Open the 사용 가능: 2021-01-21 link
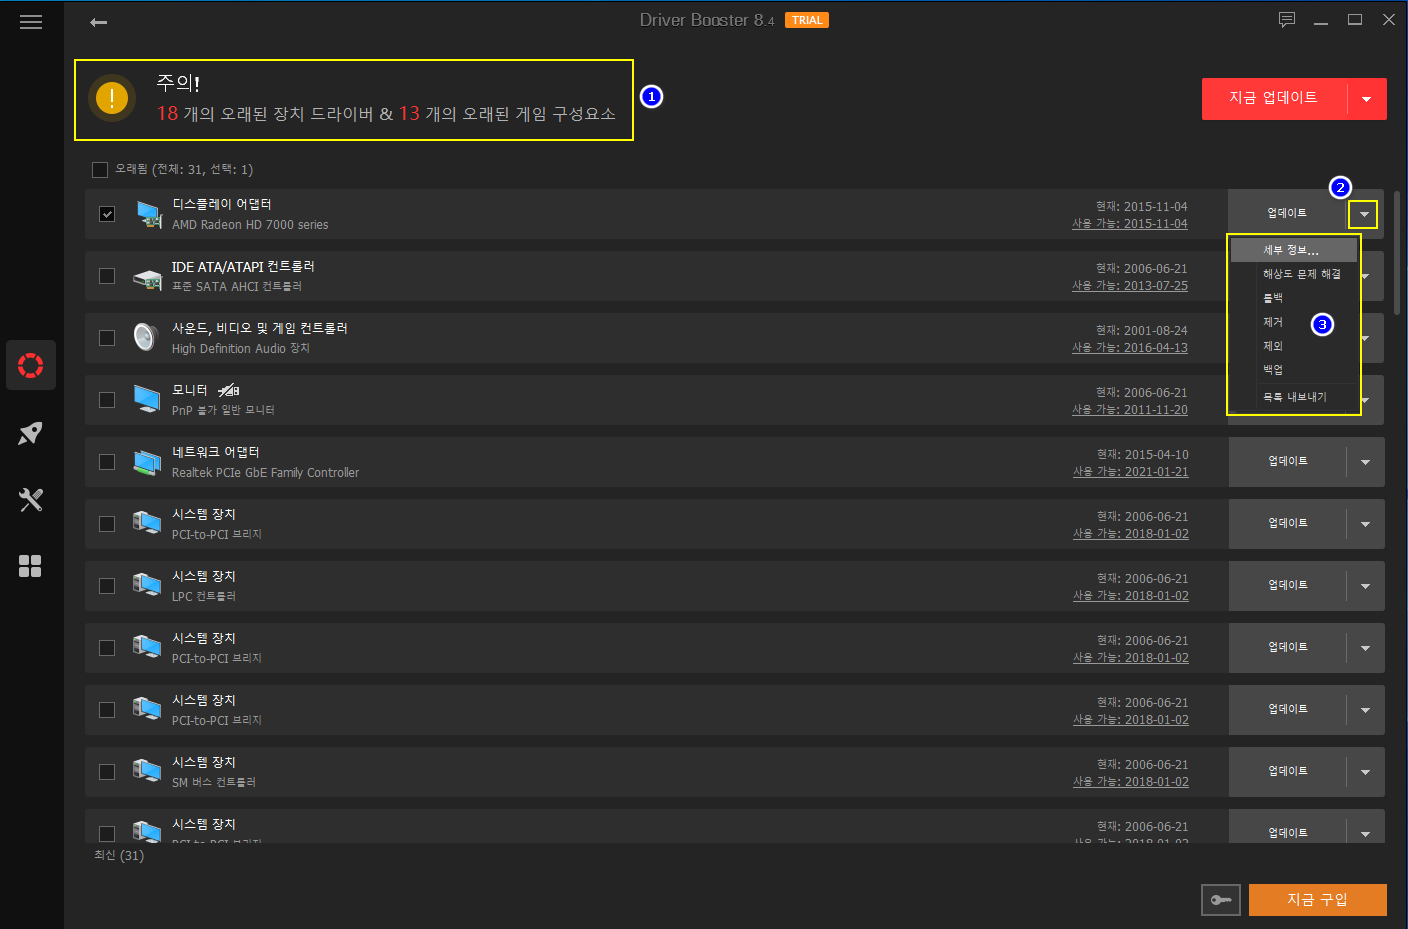Image resolution: width=1408 pixels, height=929 pixels. coord(1131,472)
